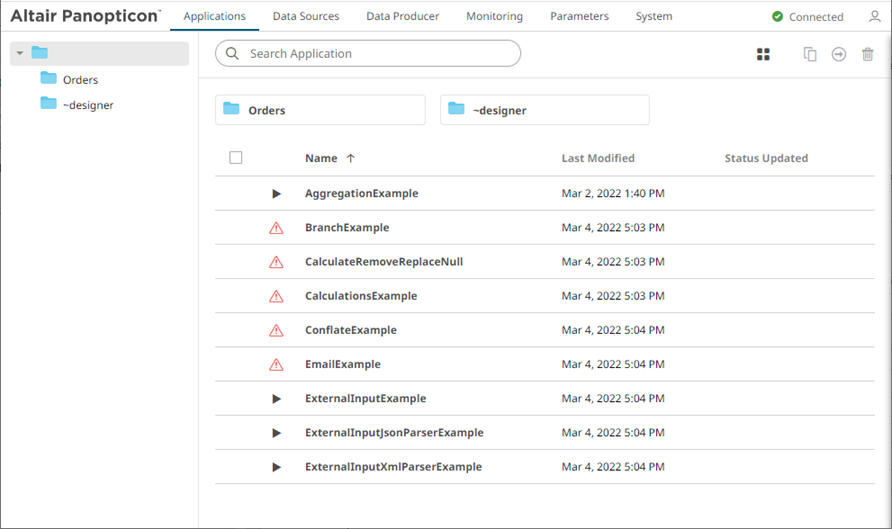
Task: Open the Data Sources tab
Action: (x=305, y=17)
